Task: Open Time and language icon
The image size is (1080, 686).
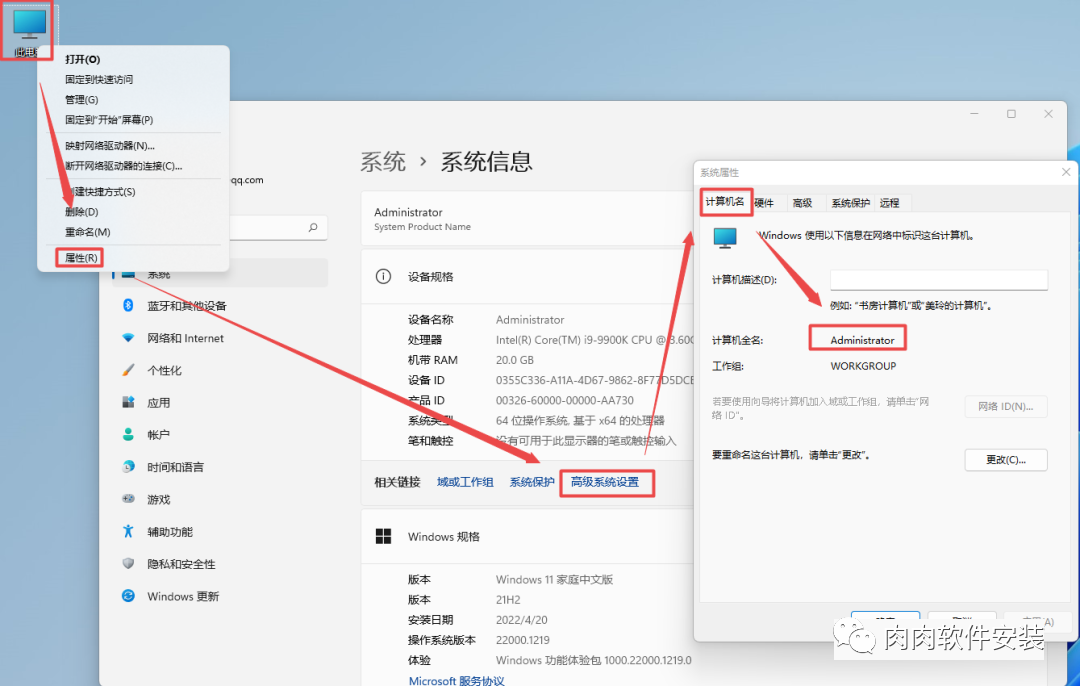Action: pyautogui.click(x=128, y=467)
